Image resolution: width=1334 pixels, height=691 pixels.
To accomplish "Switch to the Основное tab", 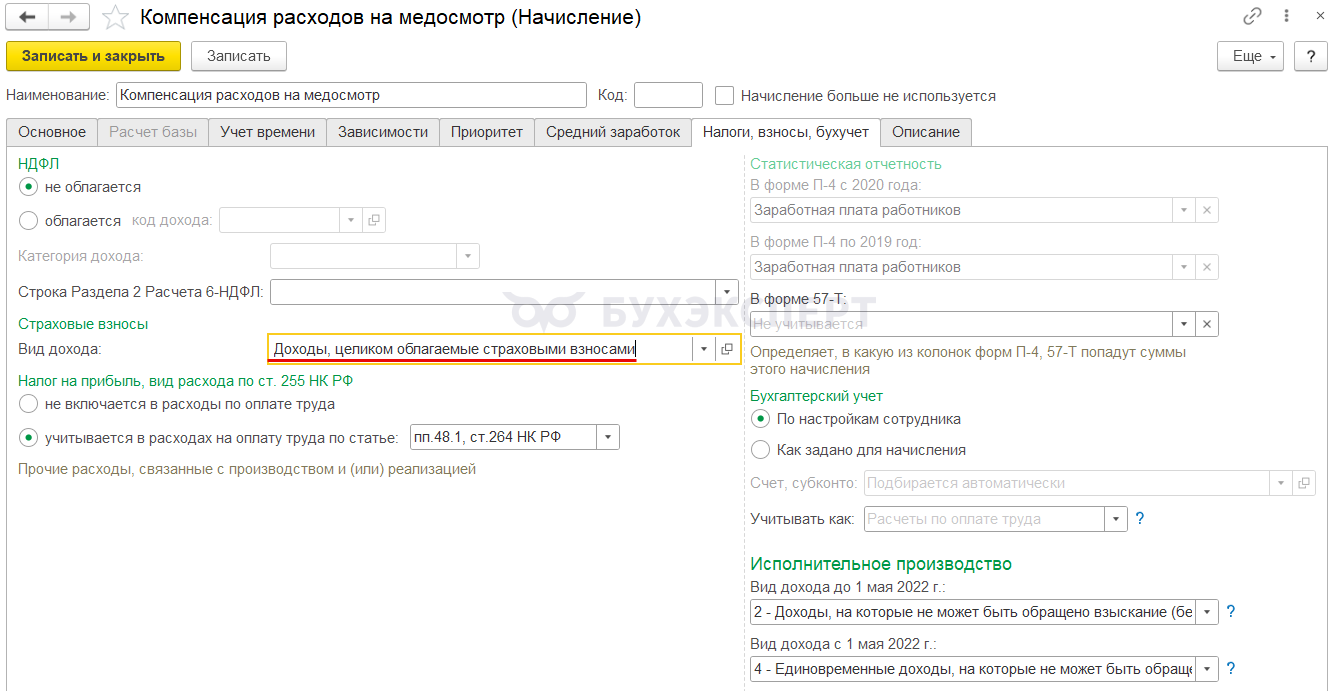I will coord(52,132).
